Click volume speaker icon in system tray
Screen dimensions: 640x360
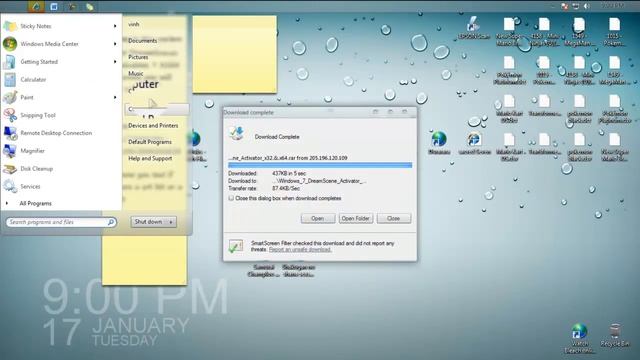(587, 6)
